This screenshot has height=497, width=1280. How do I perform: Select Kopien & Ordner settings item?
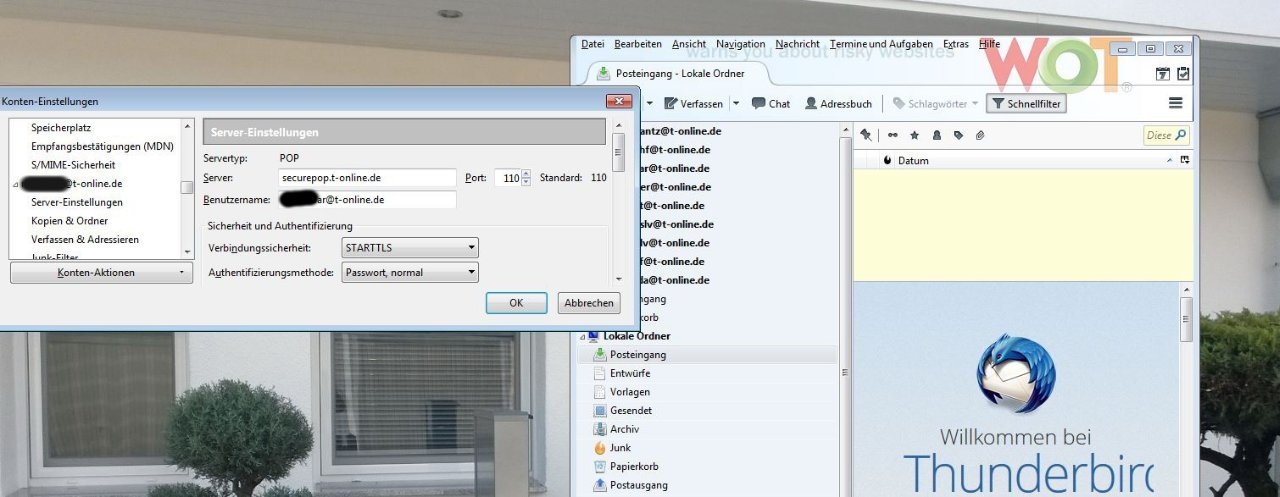(x=69, y=220)
